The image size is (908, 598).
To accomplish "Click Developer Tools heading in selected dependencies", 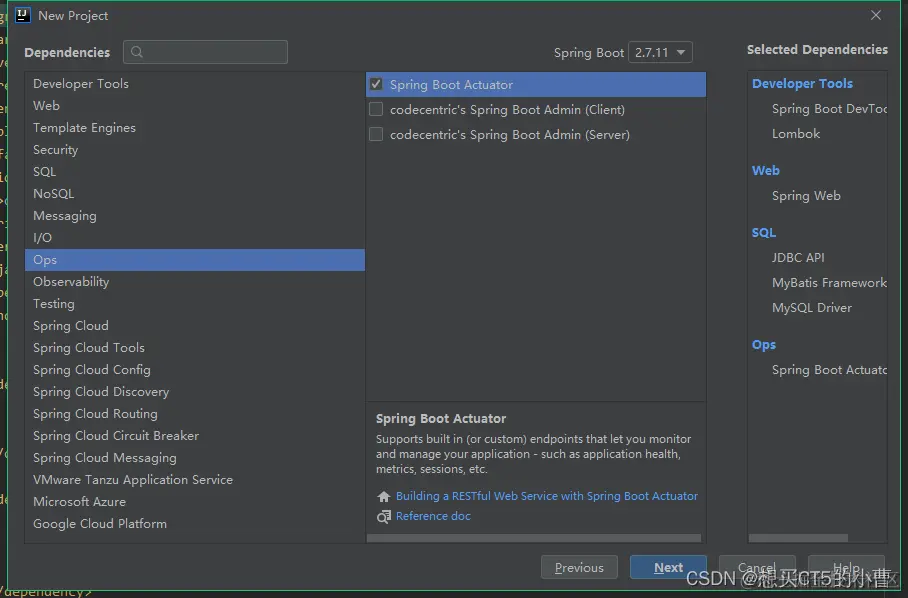I will (803, 83).
